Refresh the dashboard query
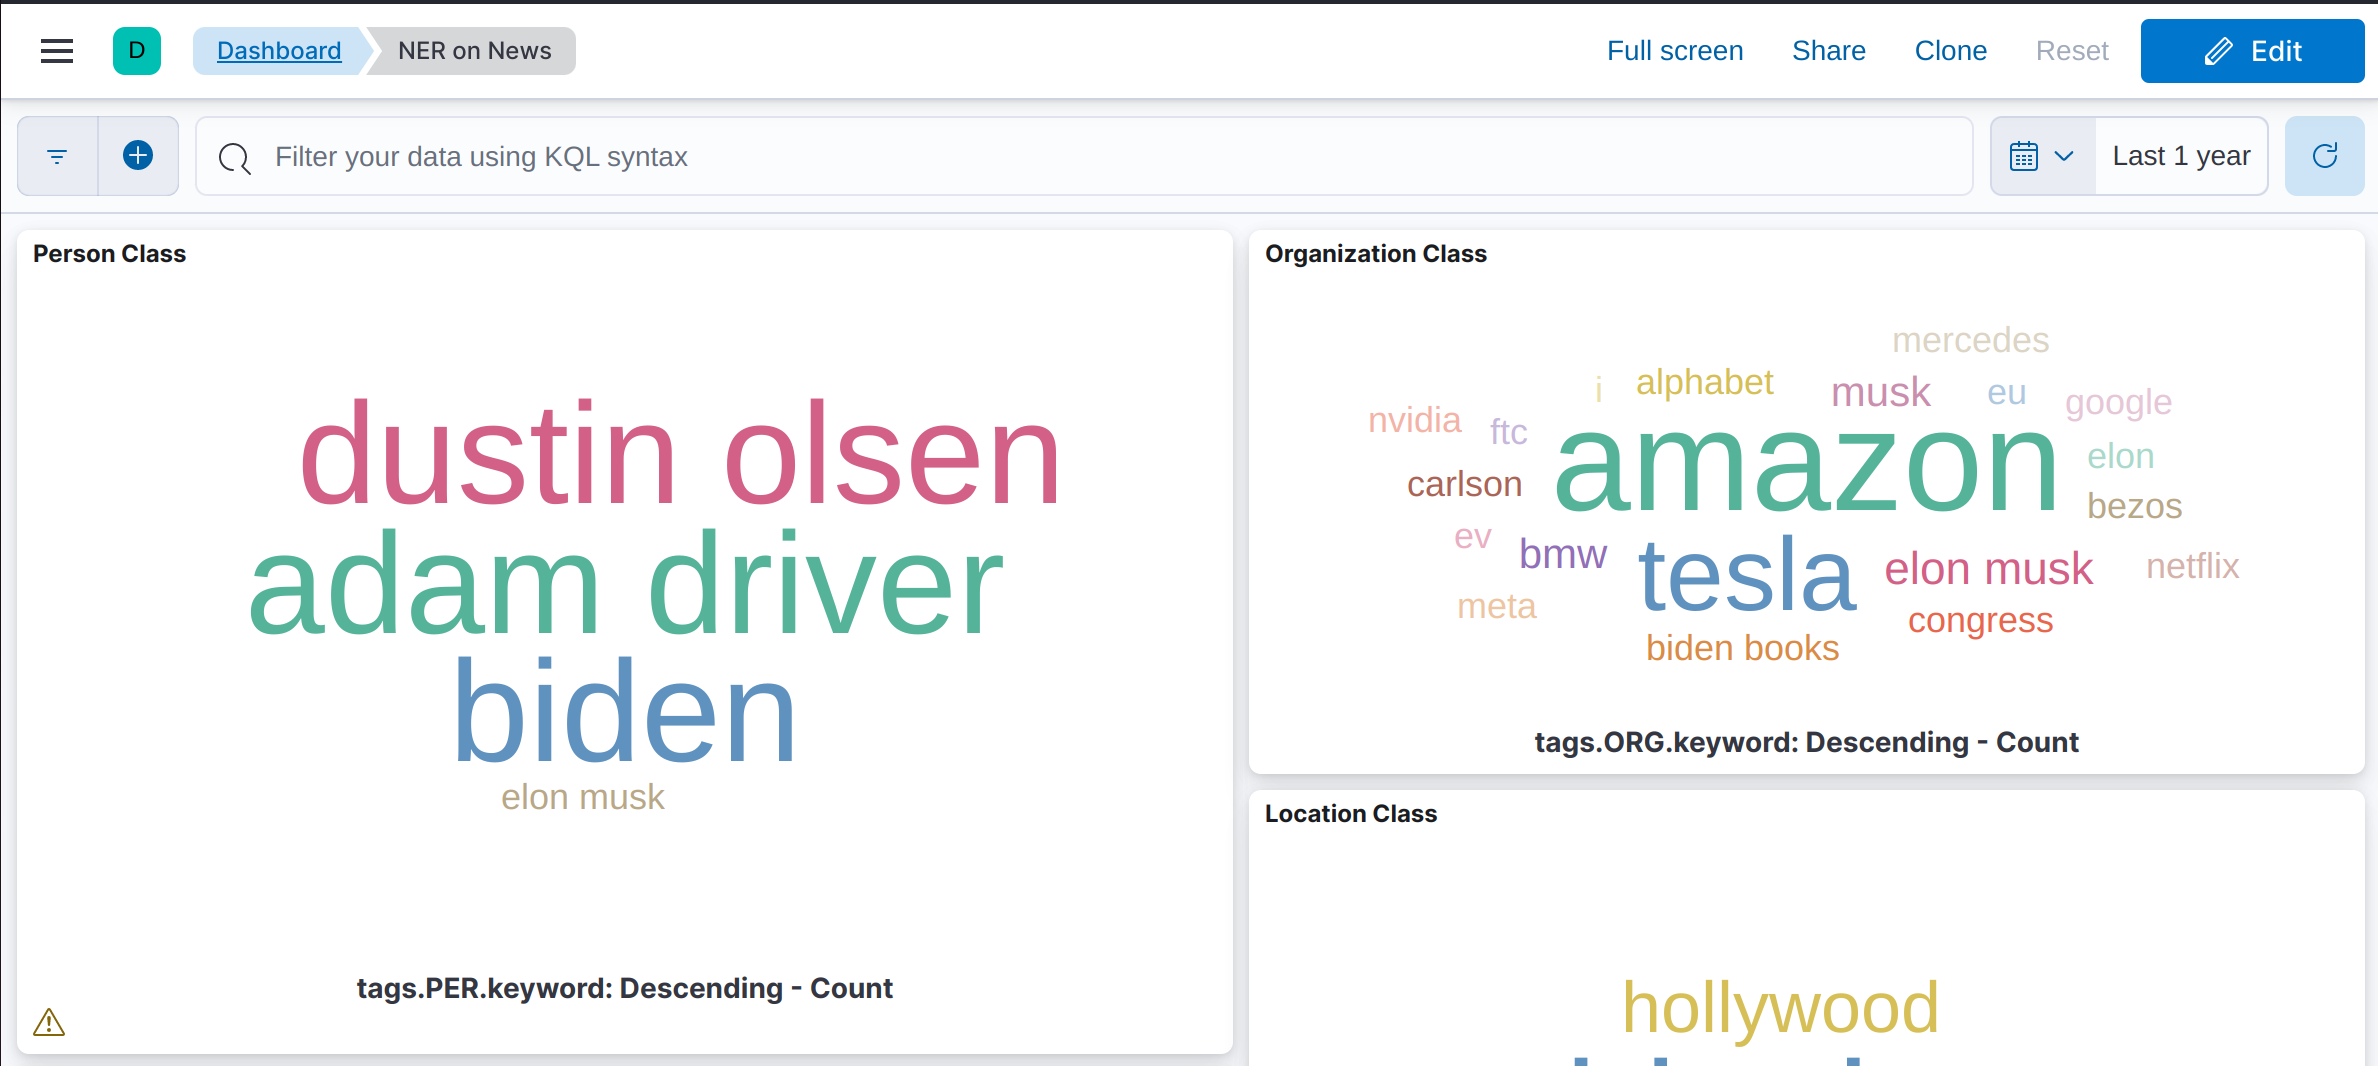Image resolution: width=2378 pixels, height=1066 pixels. coord(2325,156)
